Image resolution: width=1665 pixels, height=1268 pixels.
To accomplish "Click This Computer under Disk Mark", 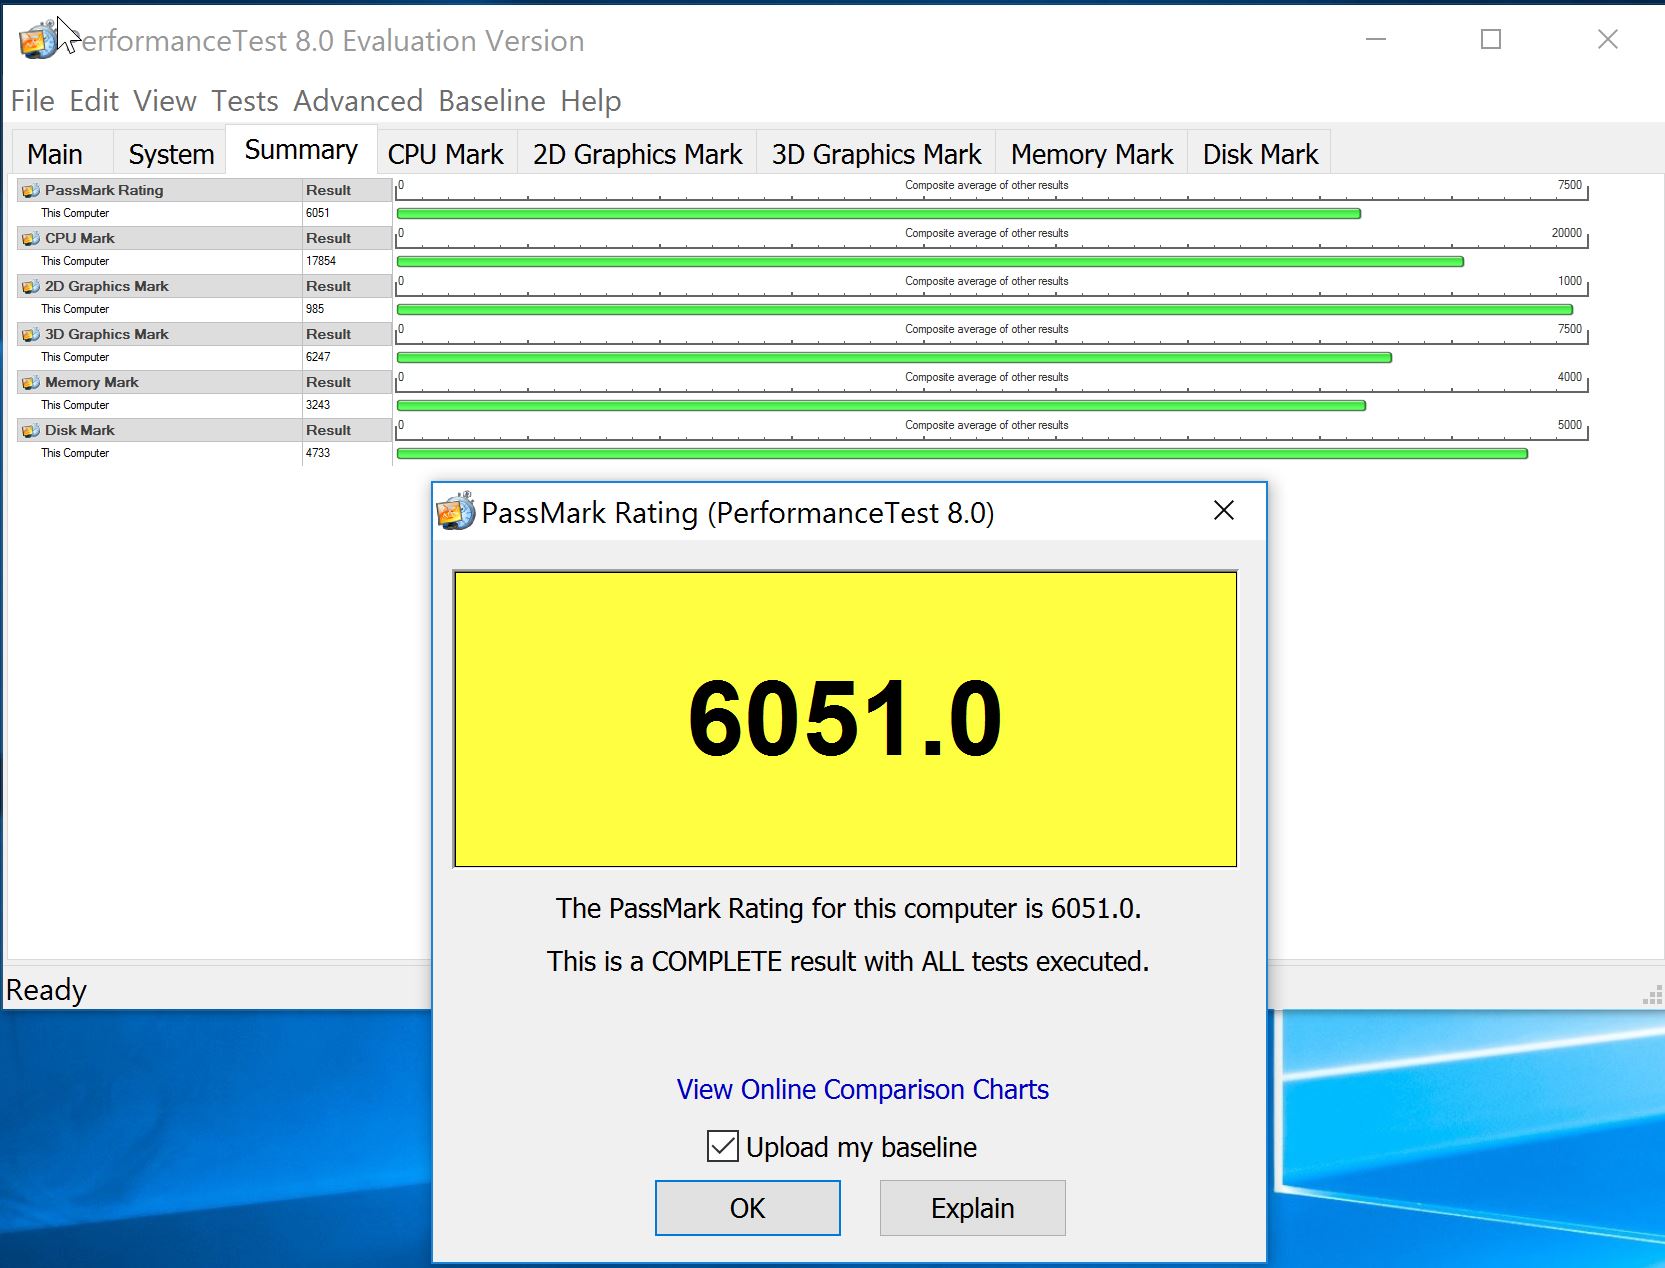I will click(x=75, y=453).
